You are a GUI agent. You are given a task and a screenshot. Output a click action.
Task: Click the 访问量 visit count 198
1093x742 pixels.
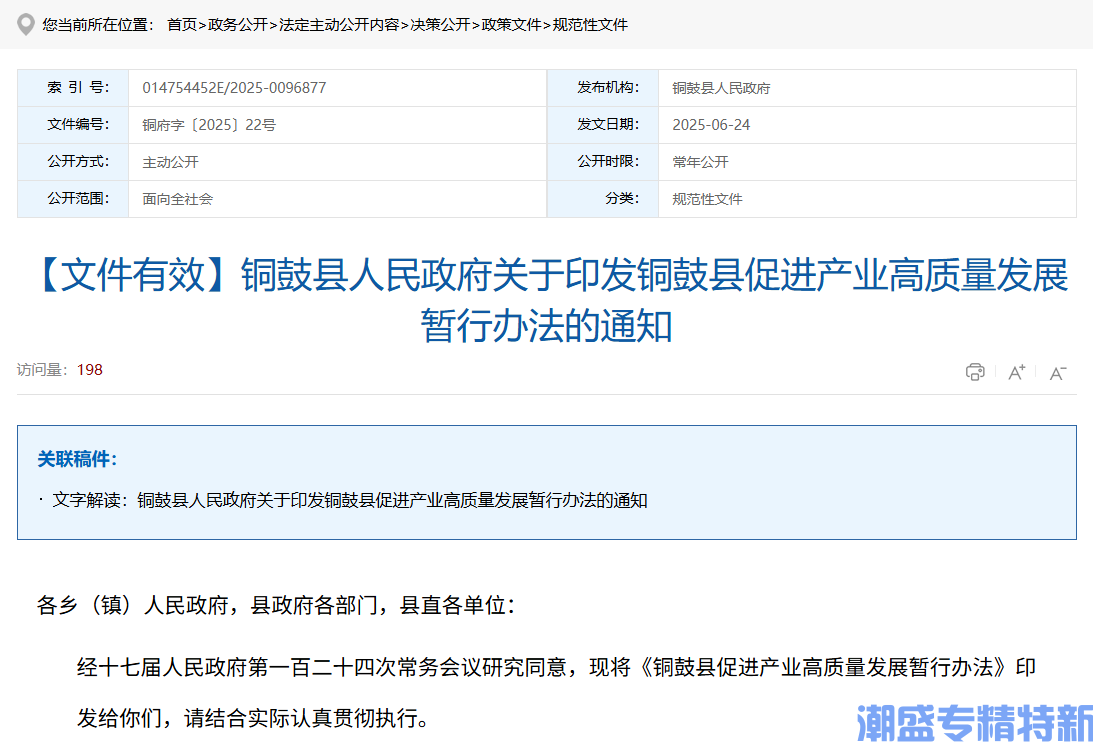[89, 369]
